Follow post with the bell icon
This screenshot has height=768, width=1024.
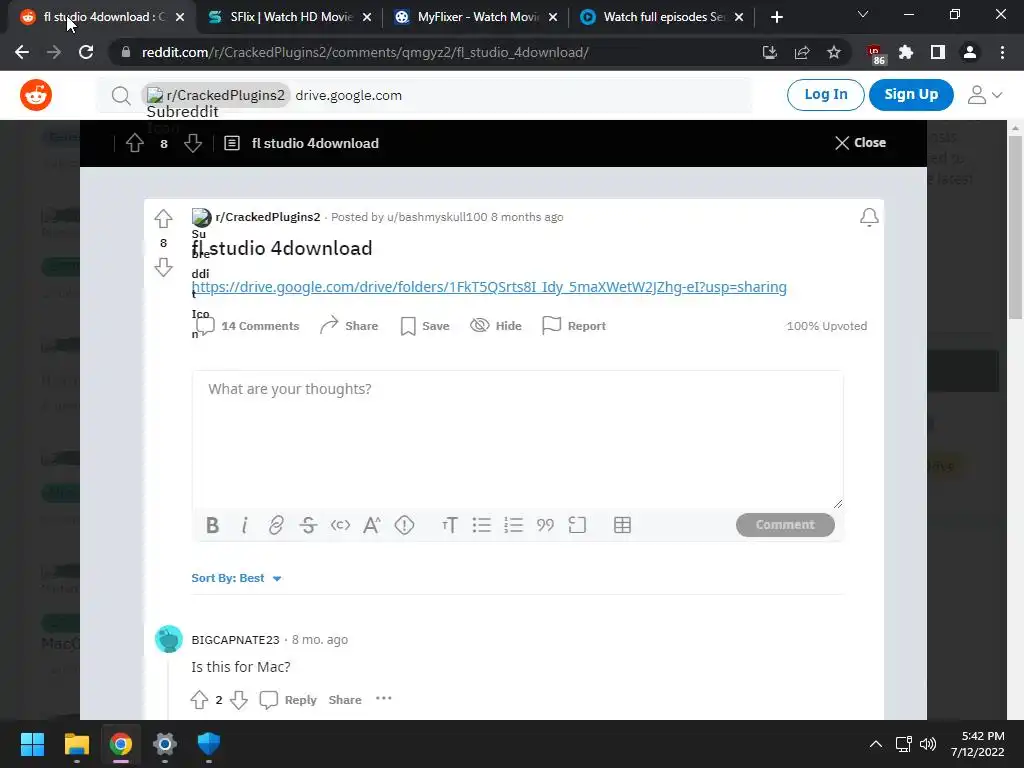pyautogui.click(x=869, y=217)
